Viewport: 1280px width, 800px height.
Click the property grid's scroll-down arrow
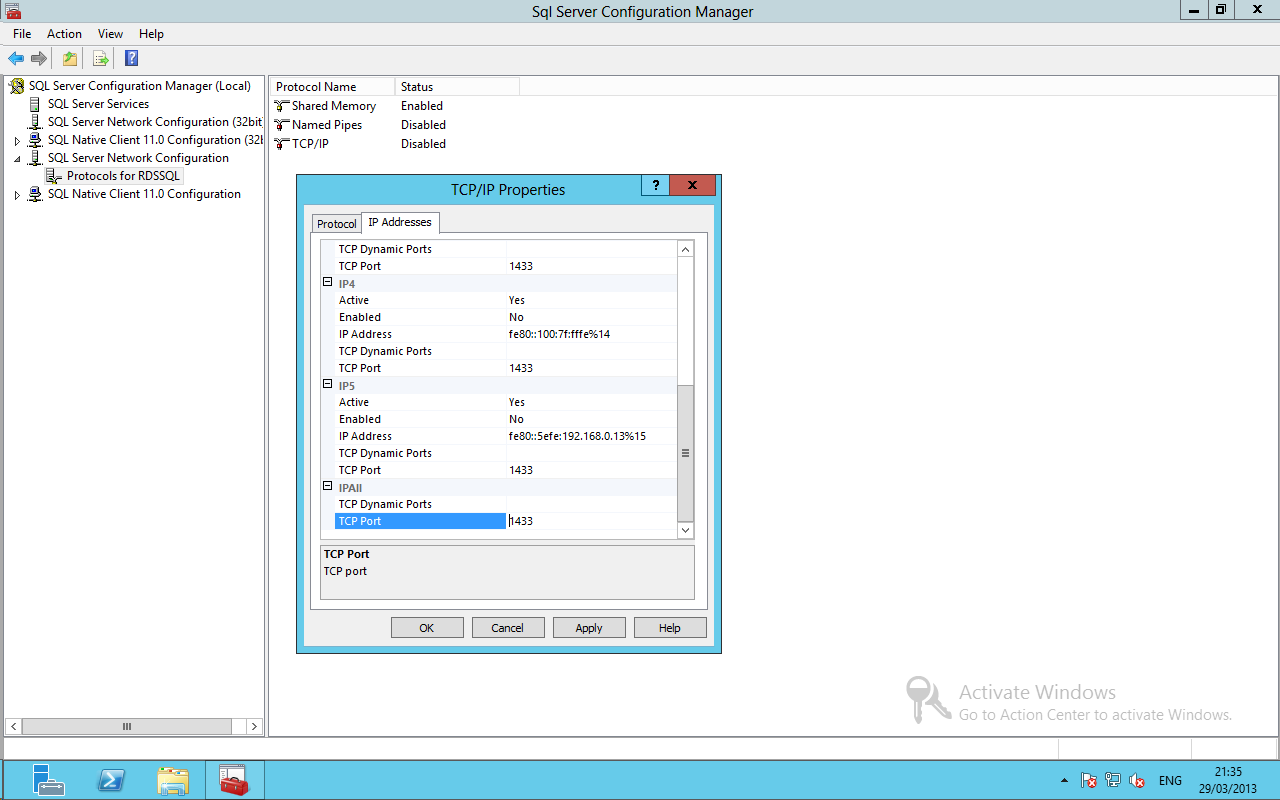coord(686,530)
